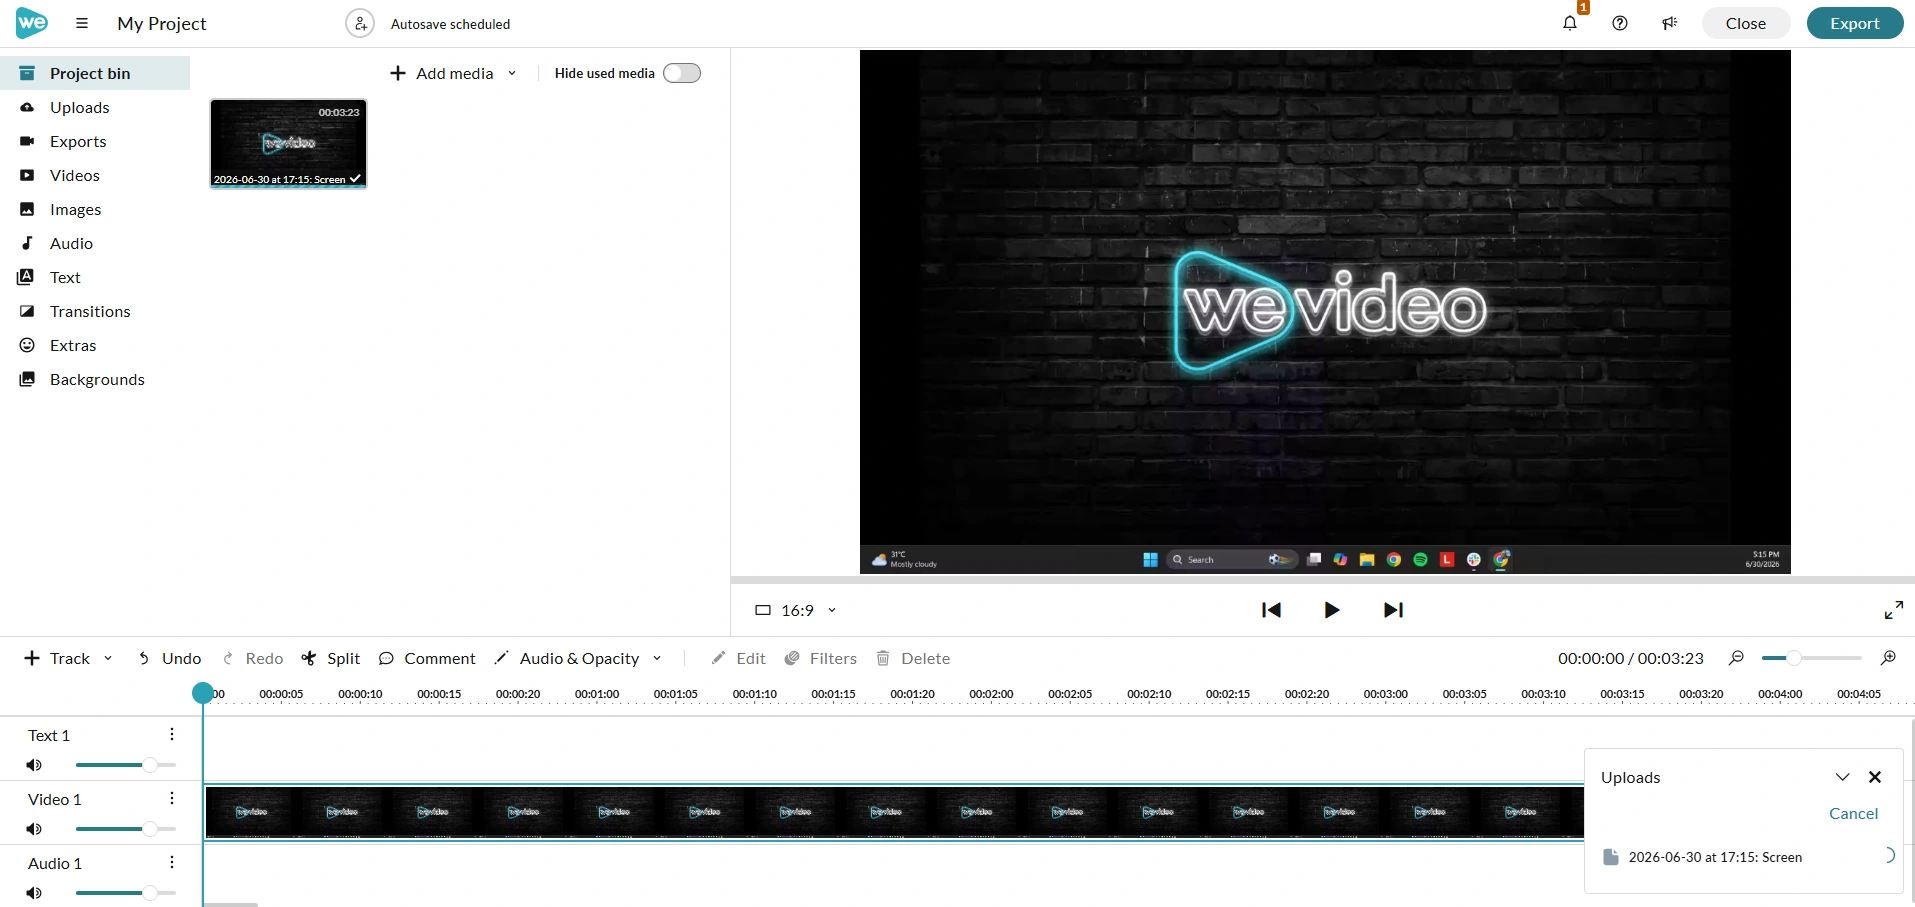Open the Backgrounds section
Screen dimensions: 1915x907
coord(95,379)
